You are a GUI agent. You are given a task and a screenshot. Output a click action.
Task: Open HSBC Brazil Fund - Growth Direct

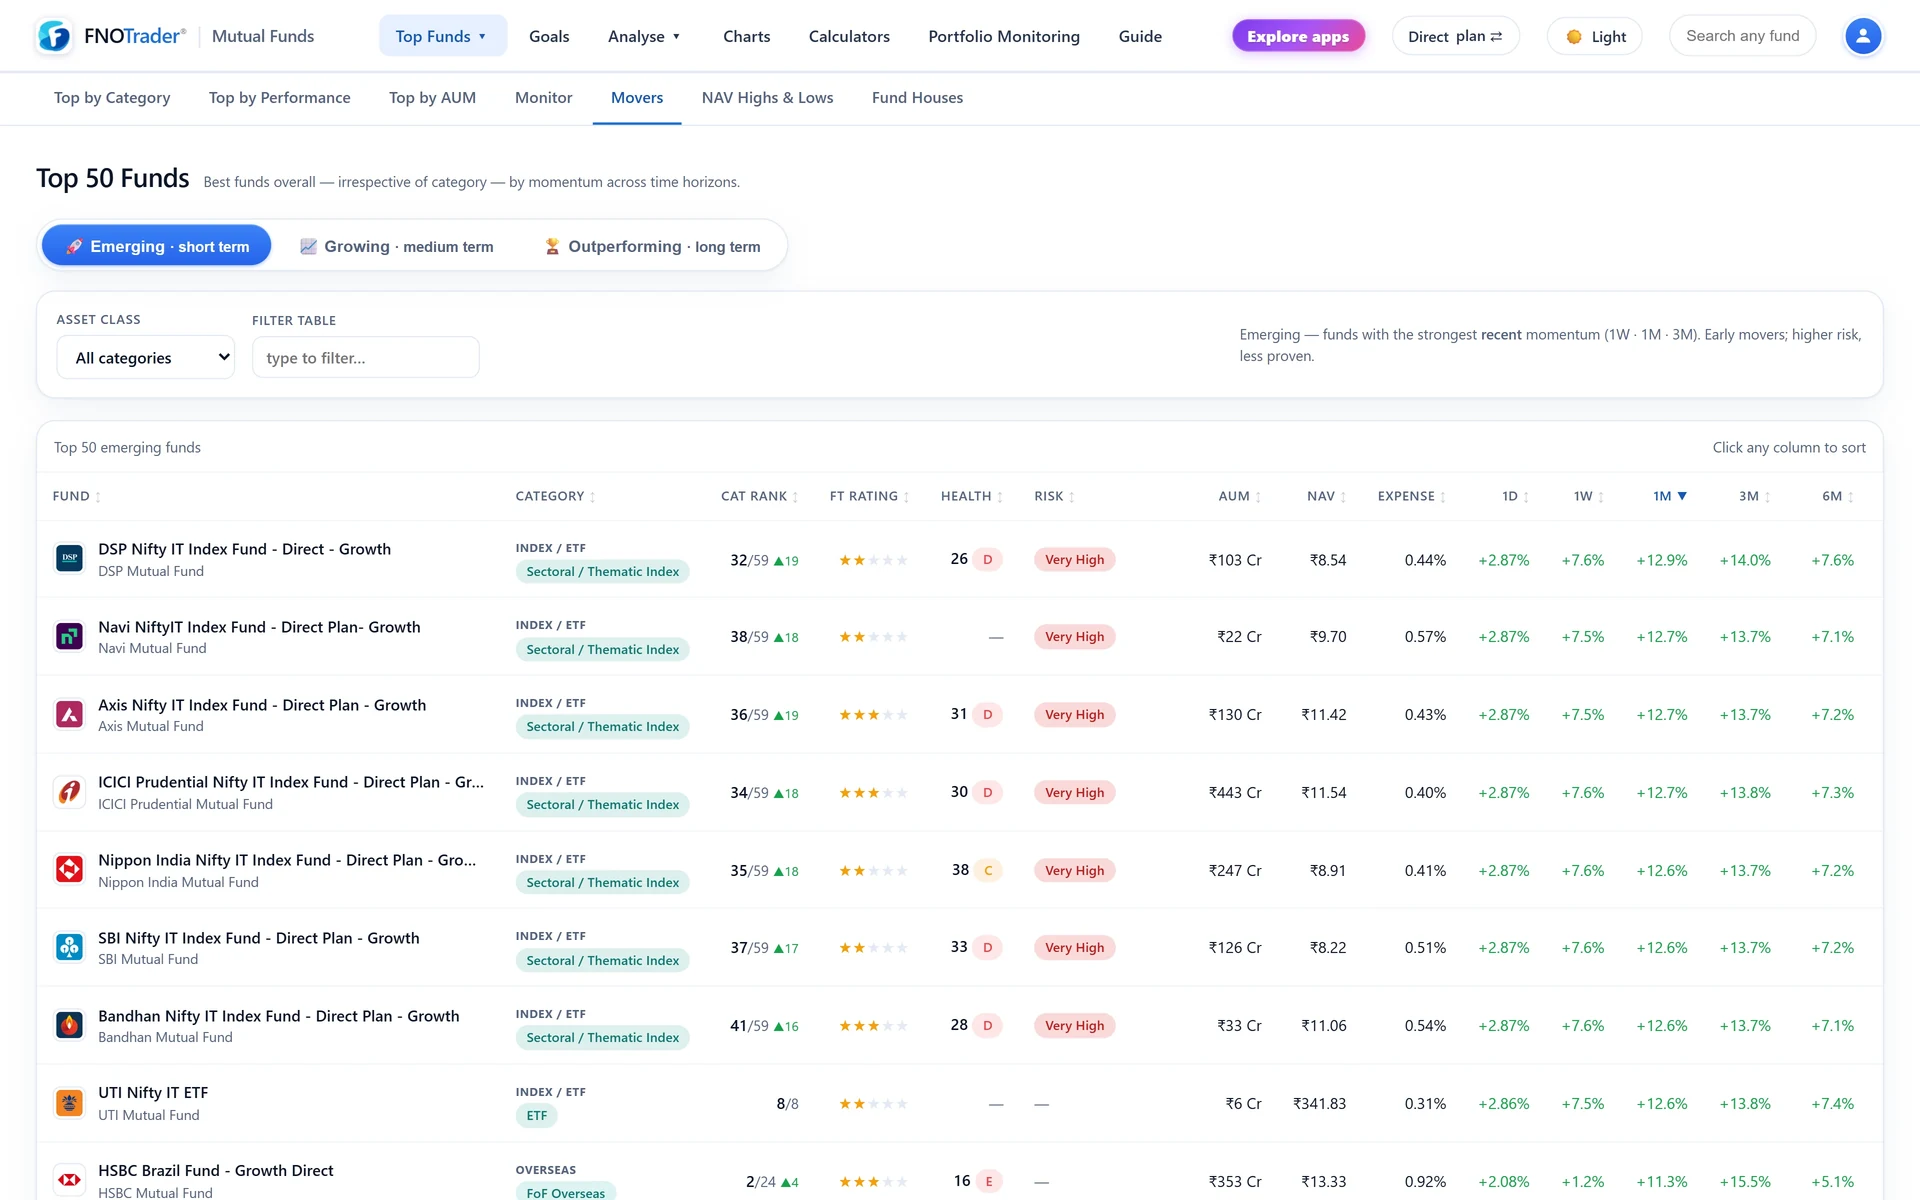tap(216, 1171)
